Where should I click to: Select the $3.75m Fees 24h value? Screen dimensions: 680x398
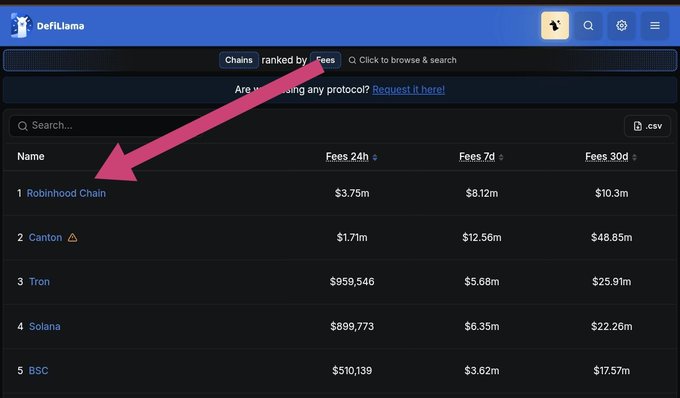pyautogui.click(x=352, y=193)
